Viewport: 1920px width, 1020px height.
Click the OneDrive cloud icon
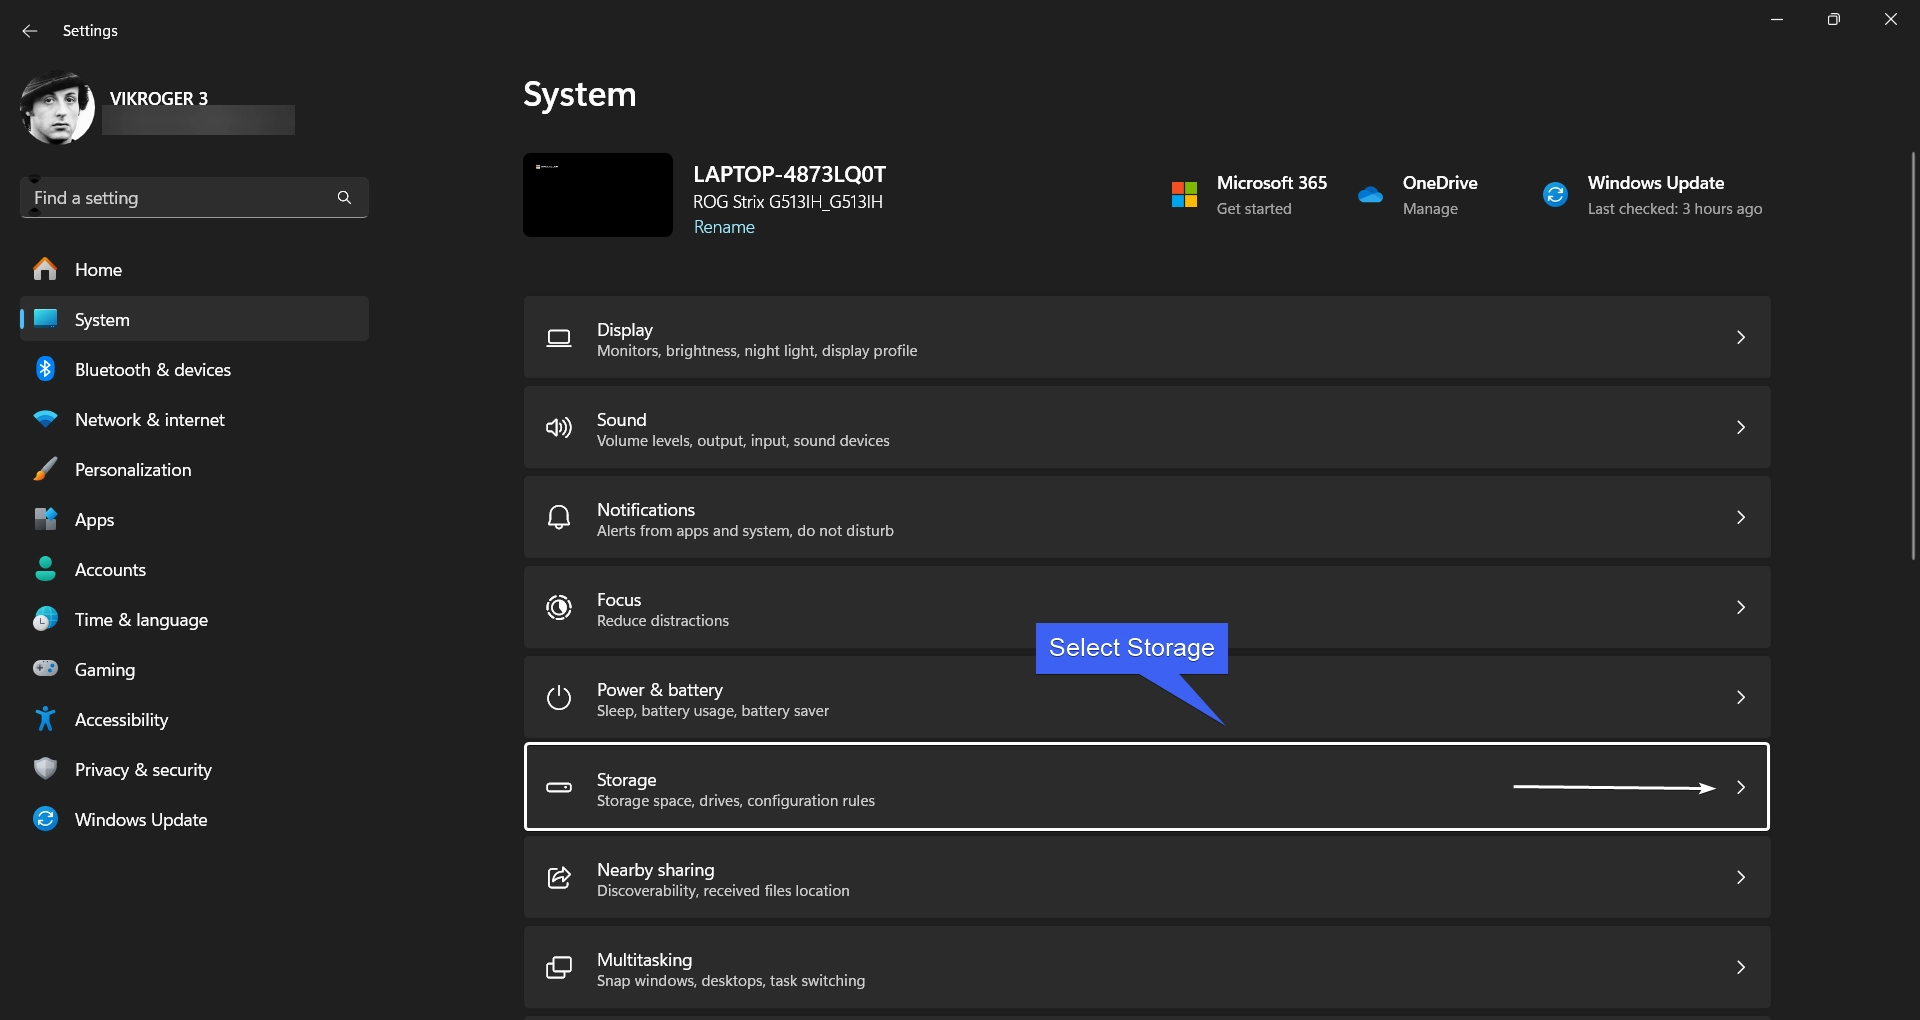(1370, 195)
